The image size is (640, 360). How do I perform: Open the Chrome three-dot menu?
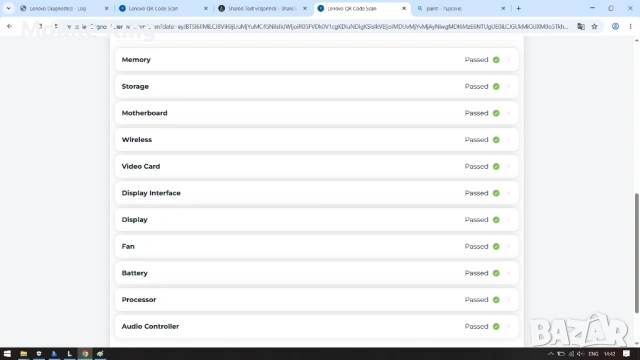630,27
